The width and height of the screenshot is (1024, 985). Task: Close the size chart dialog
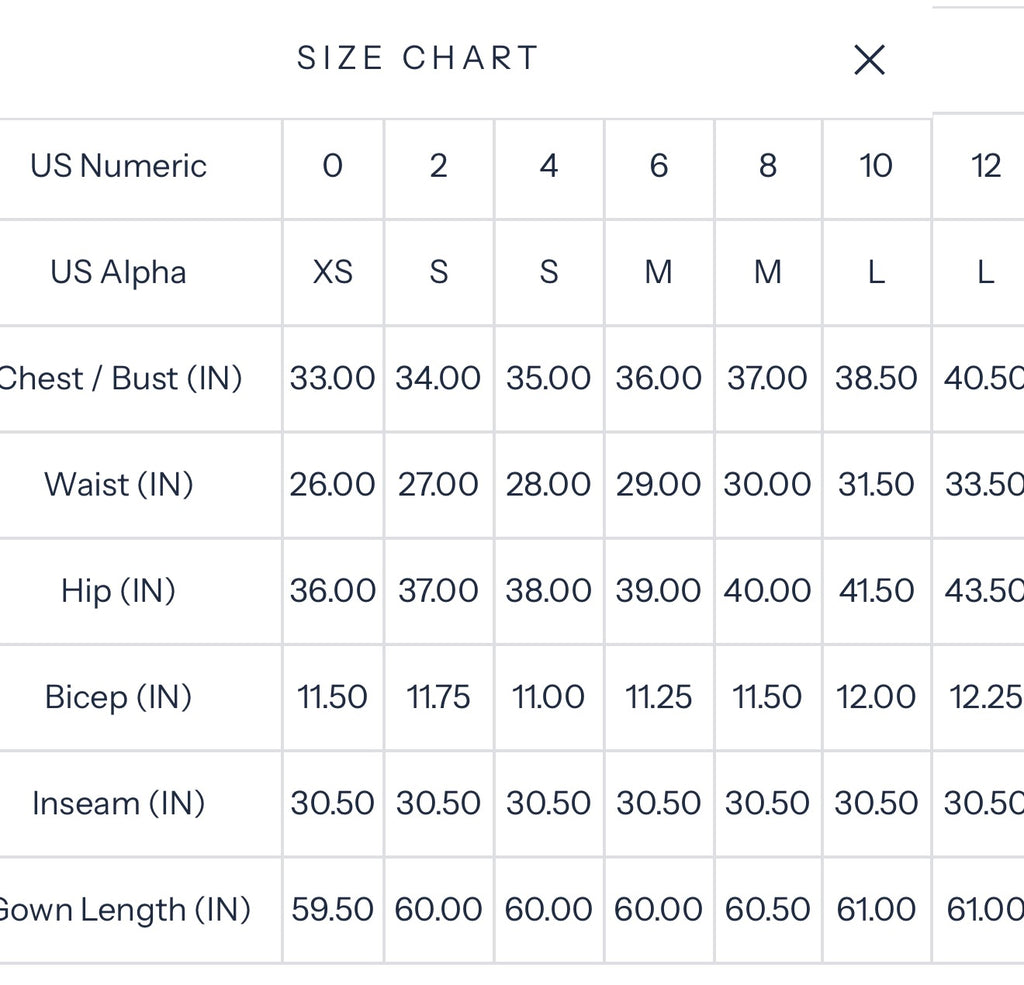tap(869, 60)
